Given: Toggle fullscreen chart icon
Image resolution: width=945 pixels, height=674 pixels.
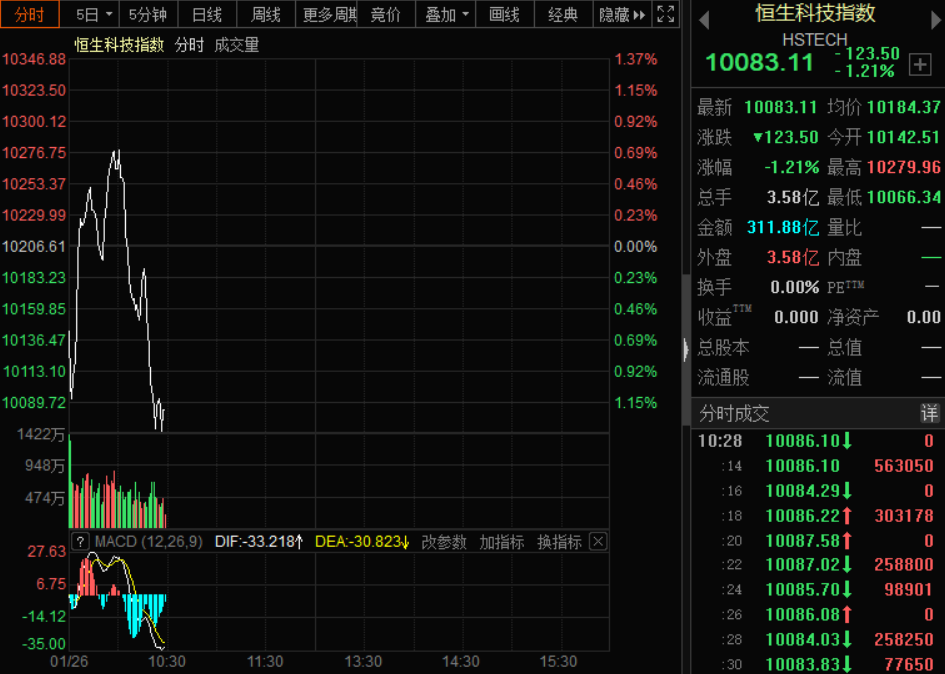Looking at the screenshot, I should 665,14.
